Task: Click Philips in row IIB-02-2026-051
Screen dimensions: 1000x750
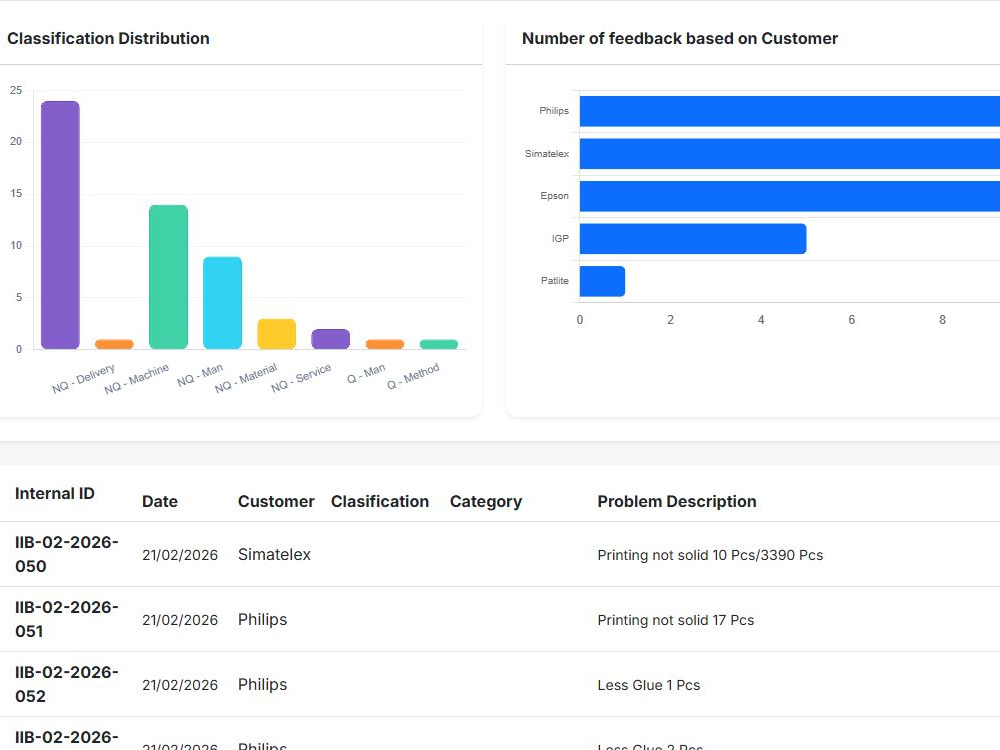Action: (x=263, y=620)
